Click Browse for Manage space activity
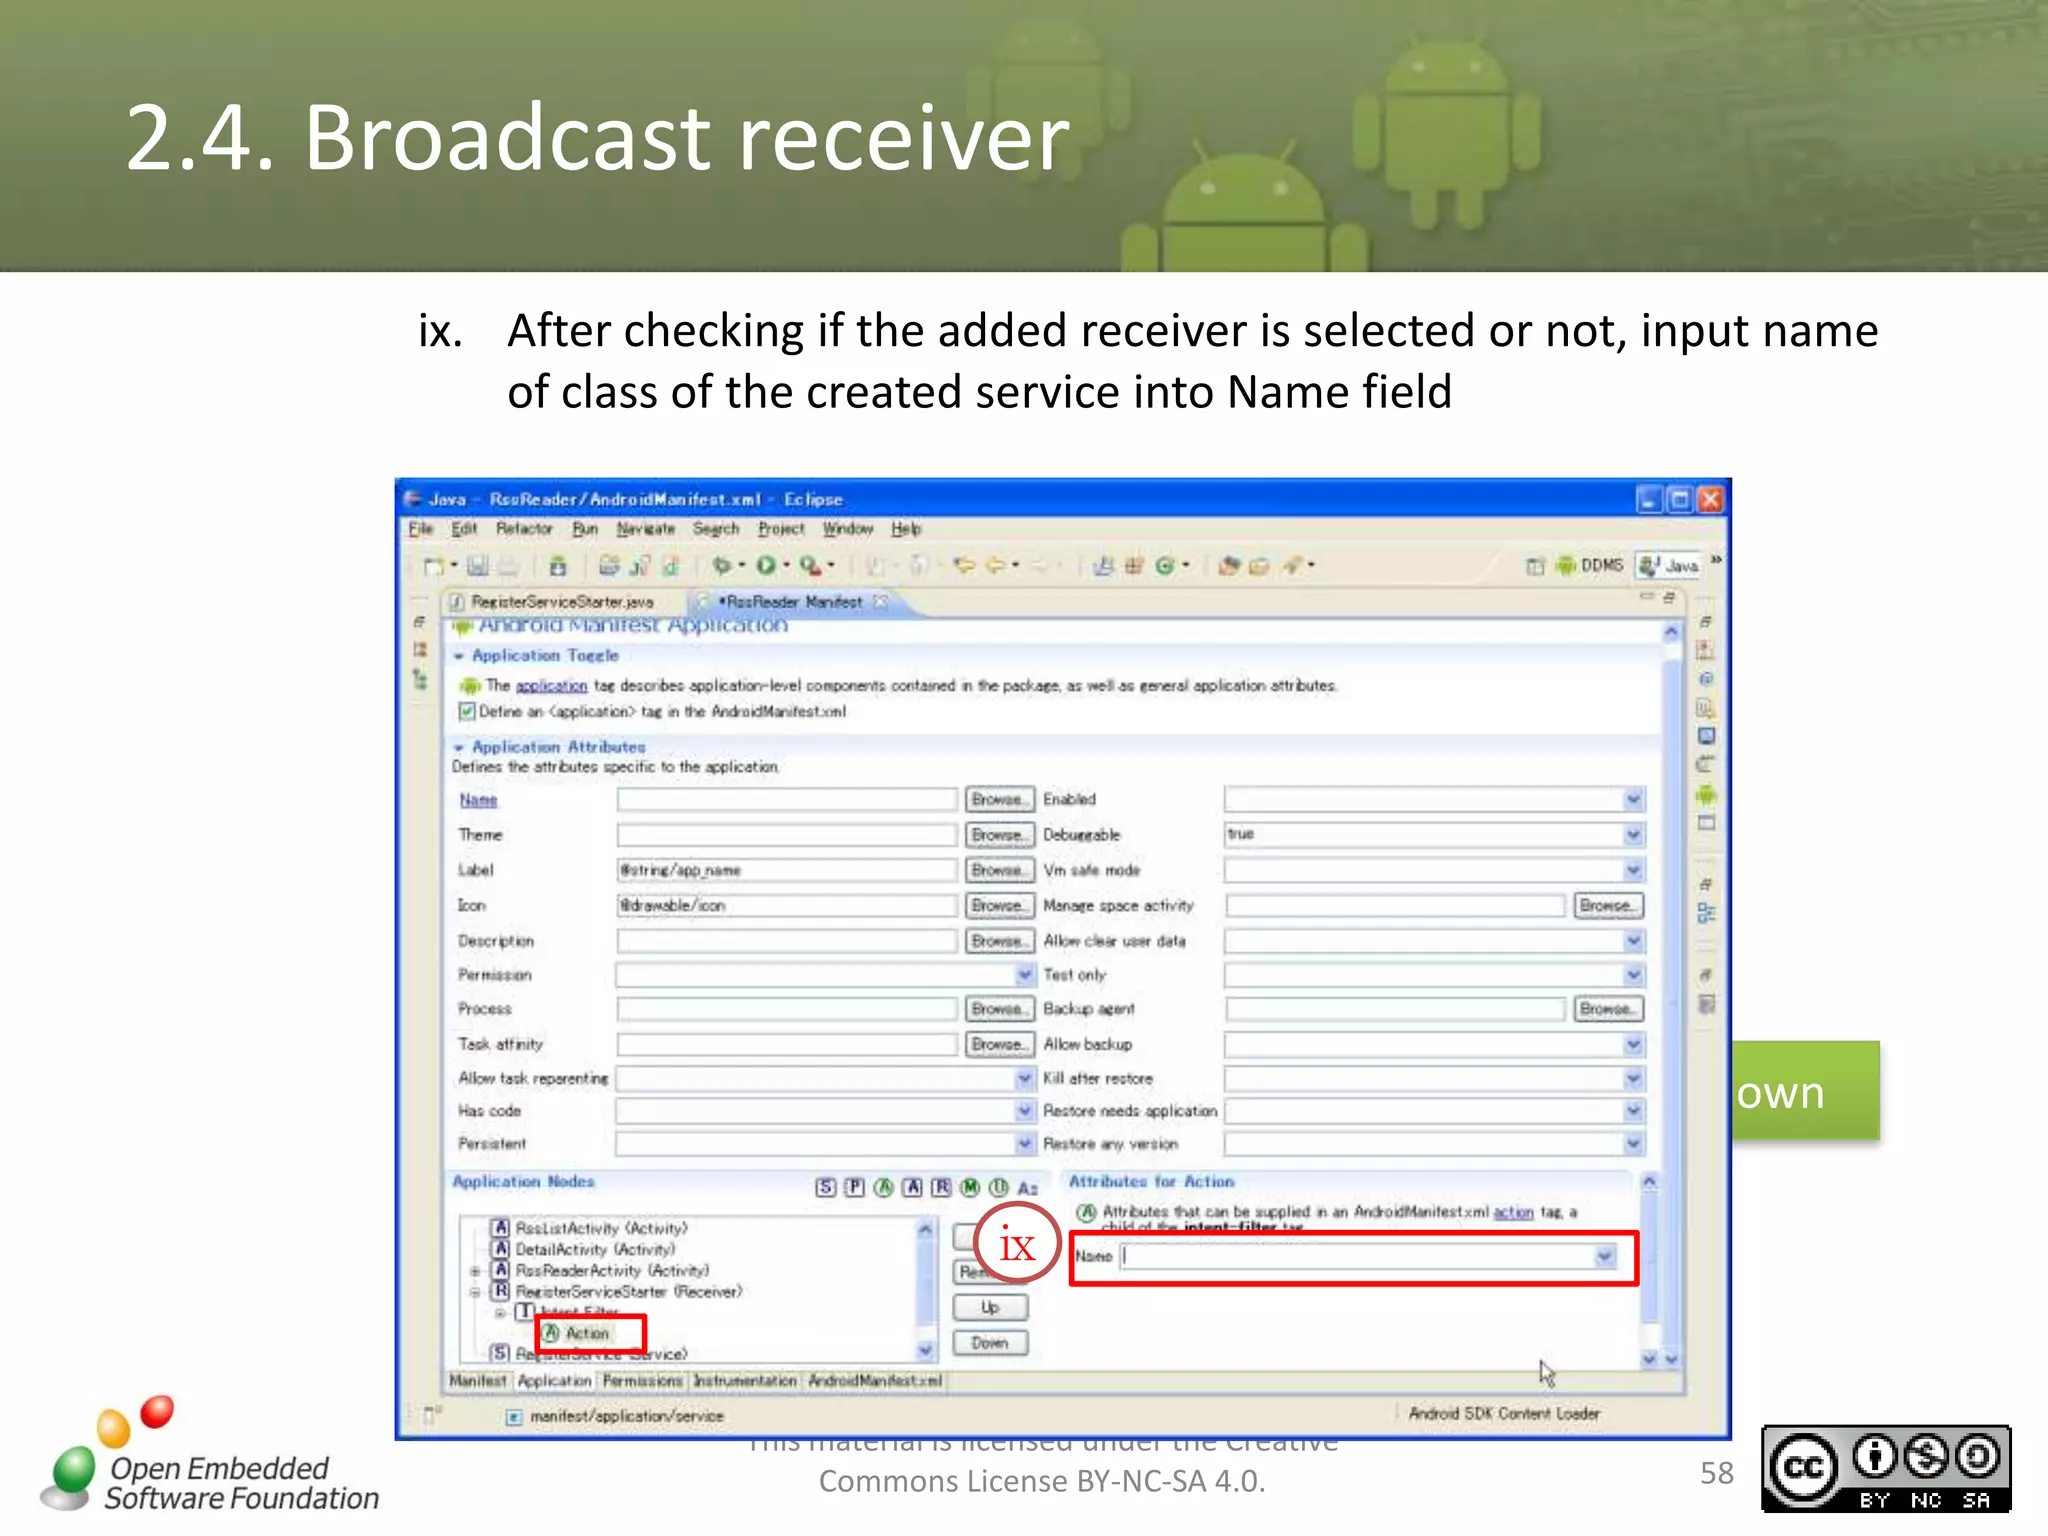Screen dimensions: 2048x1536 (1607, 905)
